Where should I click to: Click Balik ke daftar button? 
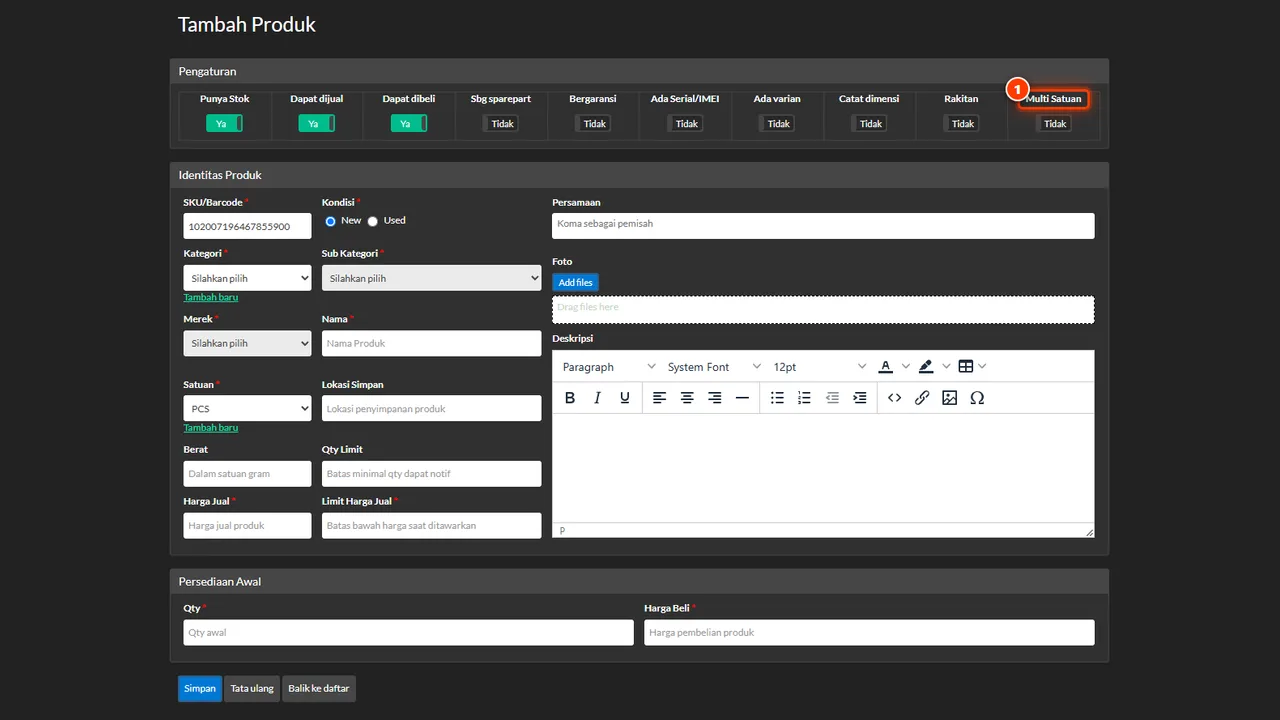[x=318, y=688]
